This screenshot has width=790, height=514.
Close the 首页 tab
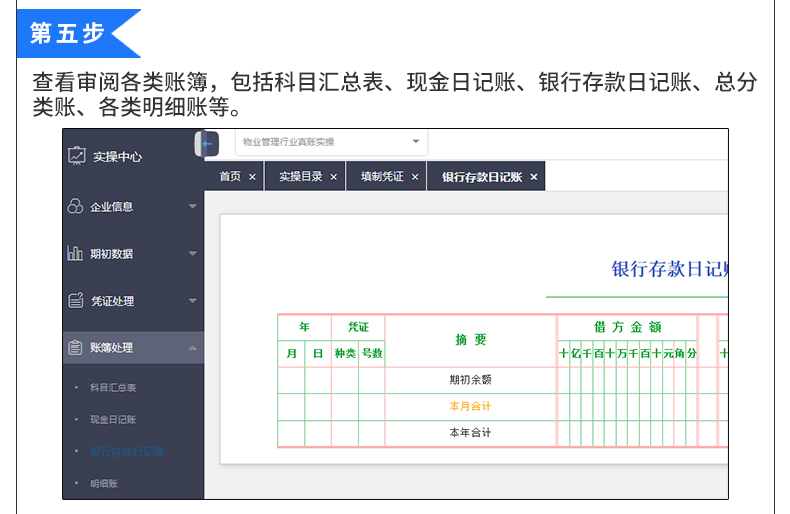pos(252,177)
